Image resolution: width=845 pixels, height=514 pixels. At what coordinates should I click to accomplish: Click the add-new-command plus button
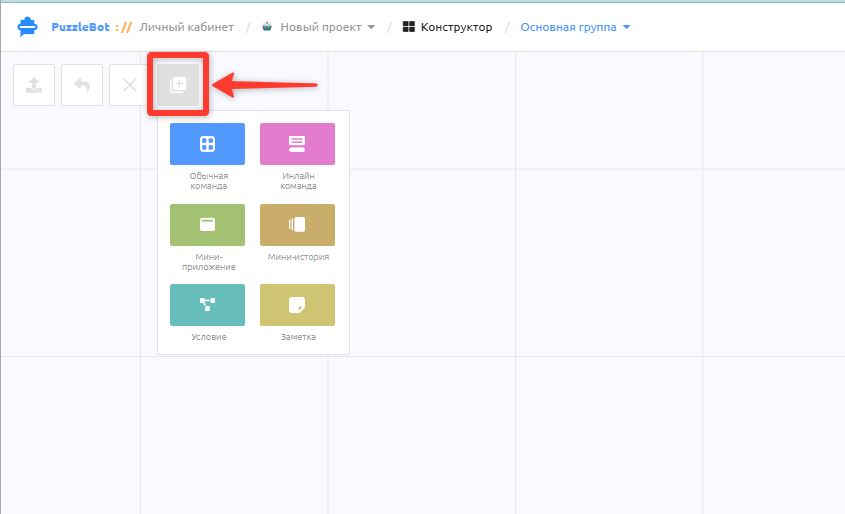[x=178, y=85]
